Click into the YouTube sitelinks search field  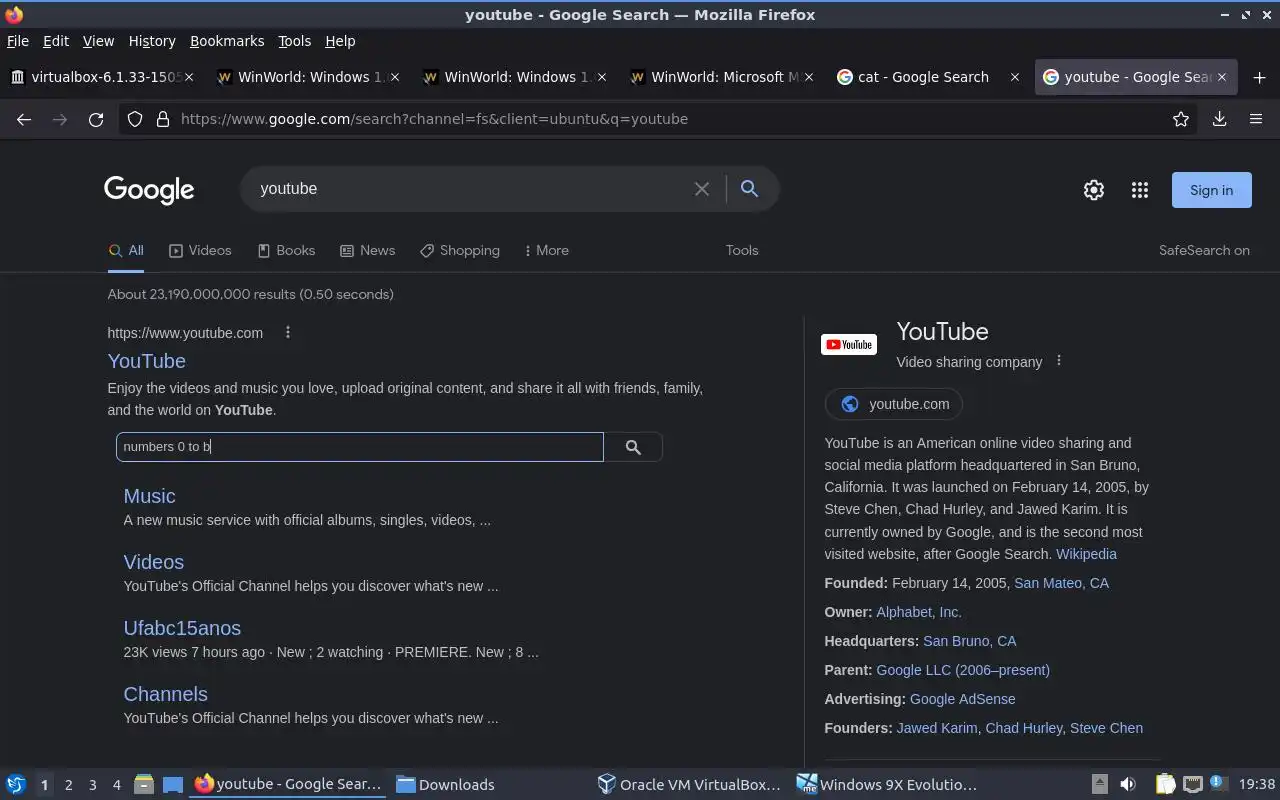point(360,447)
